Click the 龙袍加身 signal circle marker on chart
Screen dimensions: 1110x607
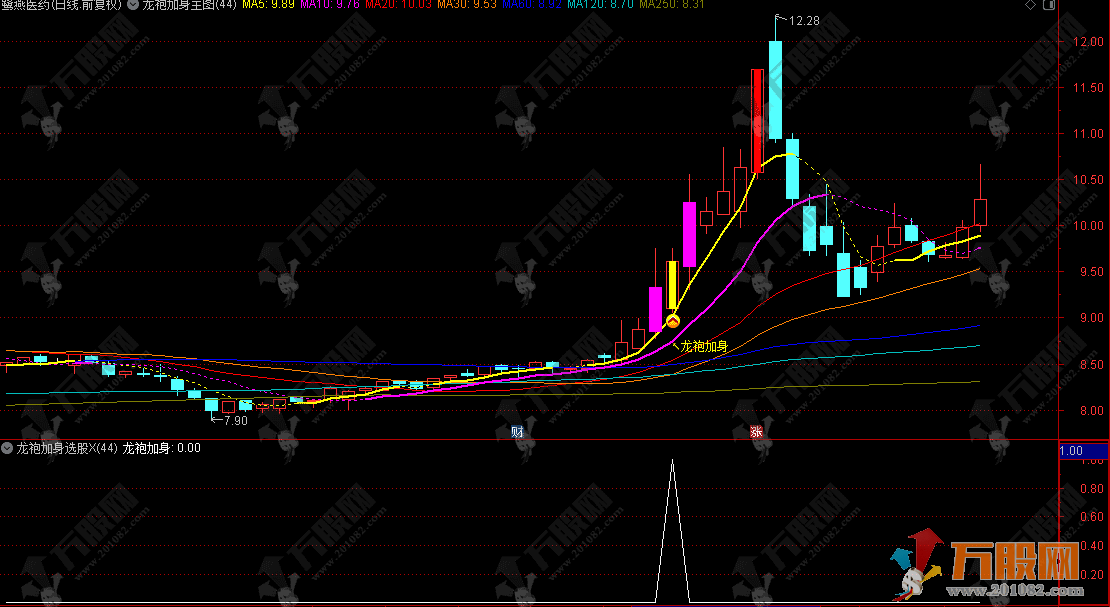coord(673,321)
